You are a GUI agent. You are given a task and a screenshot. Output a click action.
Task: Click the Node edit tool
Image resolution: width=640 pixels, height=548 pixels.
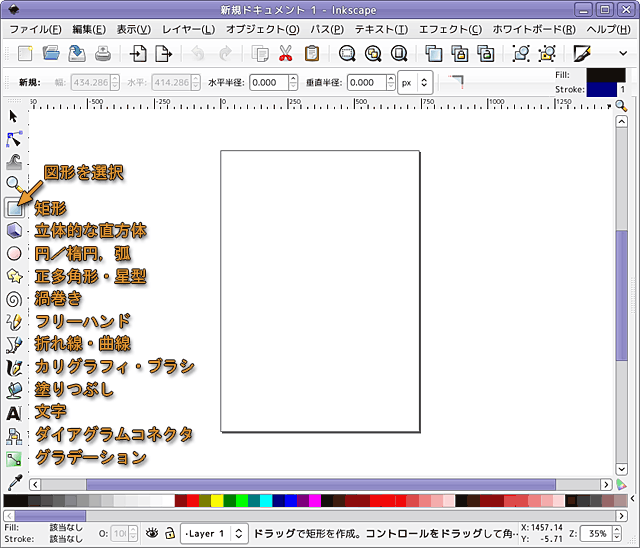click(x=15, y=139)
